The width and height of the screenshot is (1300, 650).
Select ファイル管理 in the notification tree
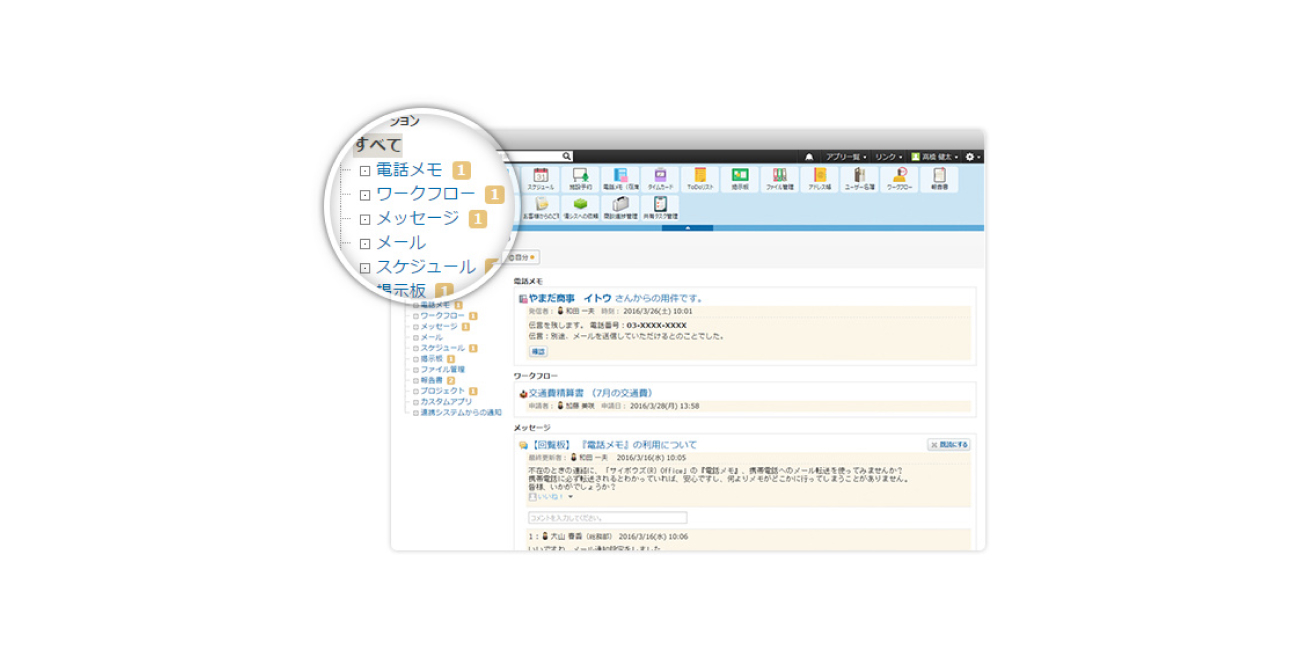[x=442, y=370]
